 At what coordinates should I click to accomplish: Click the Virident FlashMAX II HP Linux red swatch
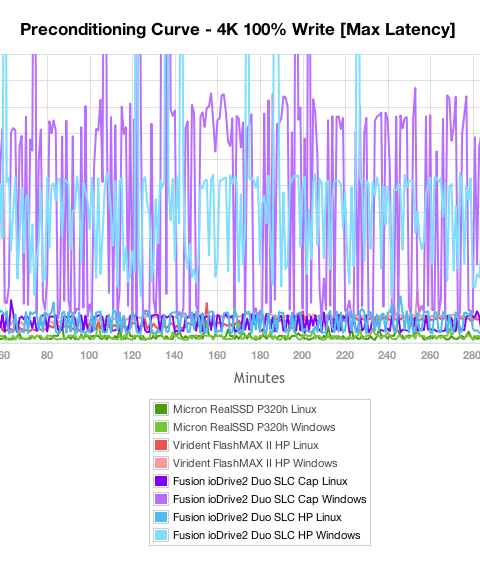tap(161, 445)
